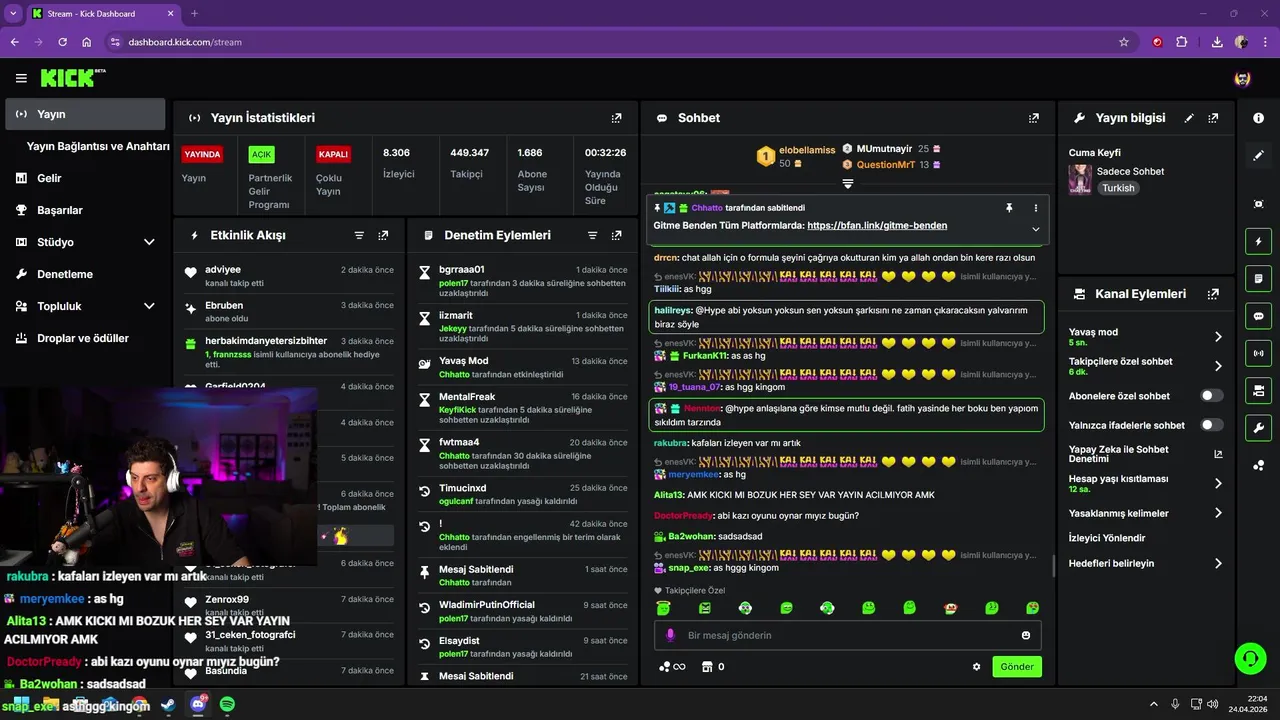Click the stream category thumbnail image
This screenshot has height=720, width=1280.
coord(1080,180)
